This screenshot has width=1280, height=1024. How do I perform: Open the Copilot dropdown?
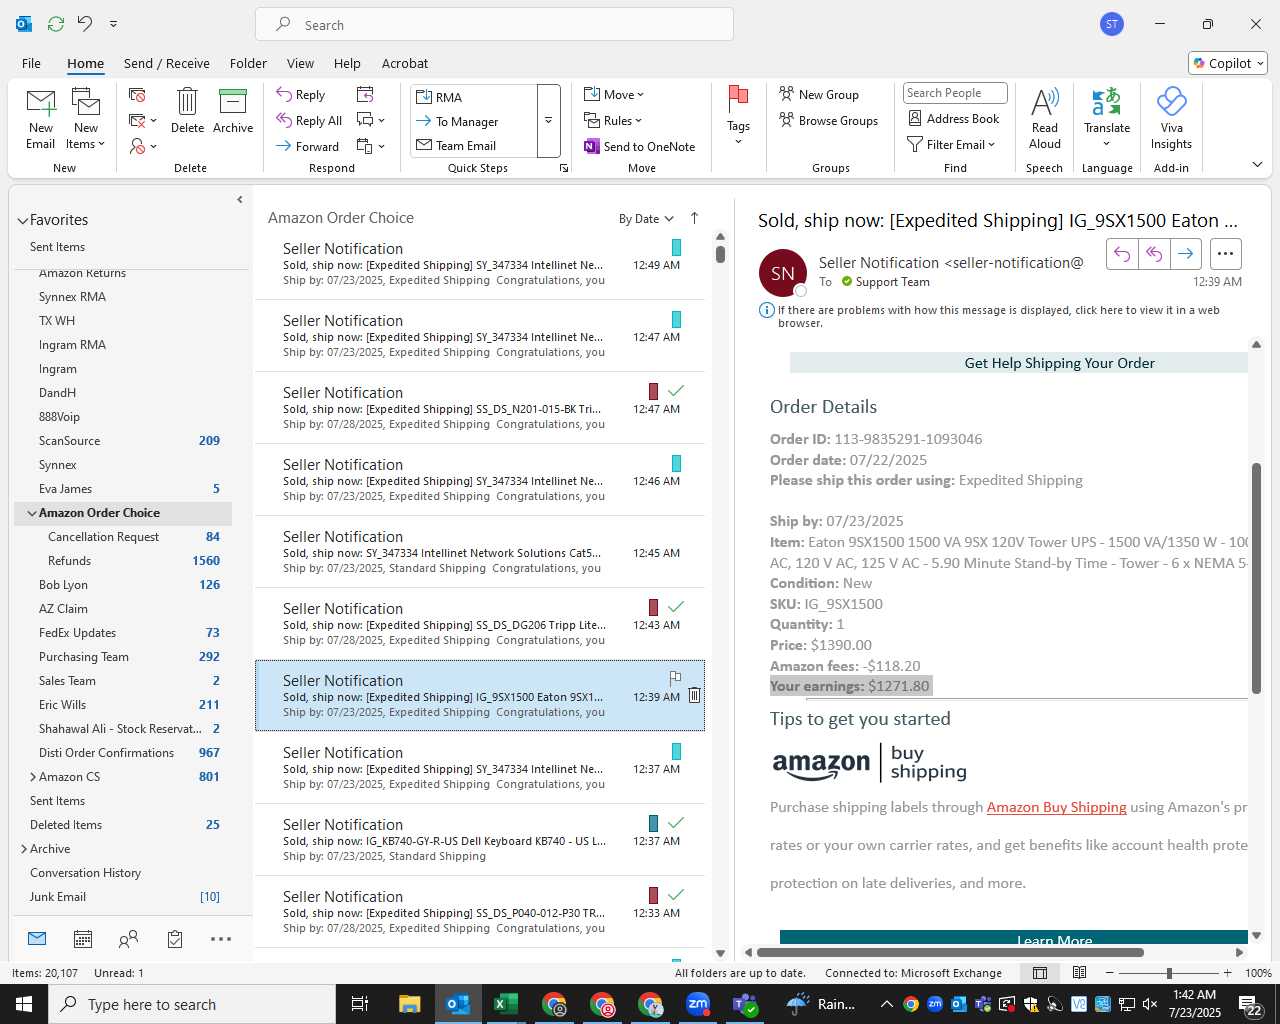pos(1228,63)
